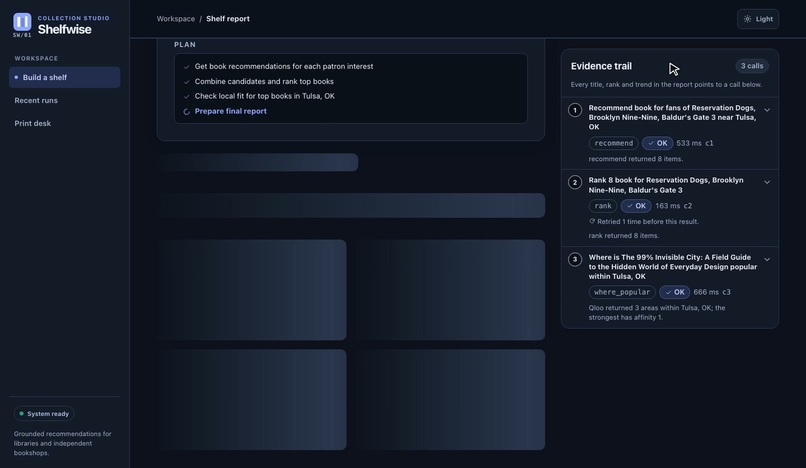Click checkmark beside Check local fit
This screenshot has width=806, height=468.
click(x=187, y=96)
